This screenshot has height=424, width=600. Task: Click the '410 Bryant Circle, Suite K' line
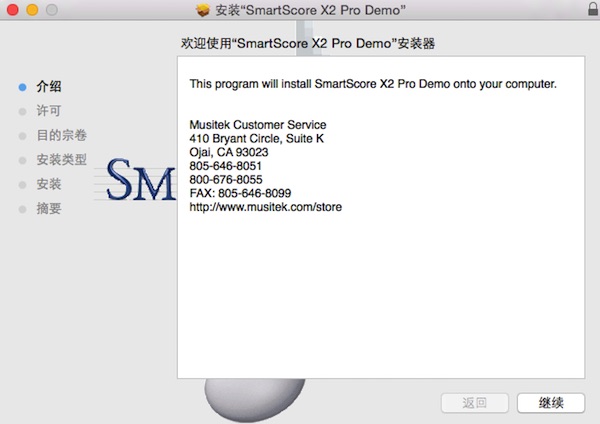pyautogui.click(x=256, y=139)
